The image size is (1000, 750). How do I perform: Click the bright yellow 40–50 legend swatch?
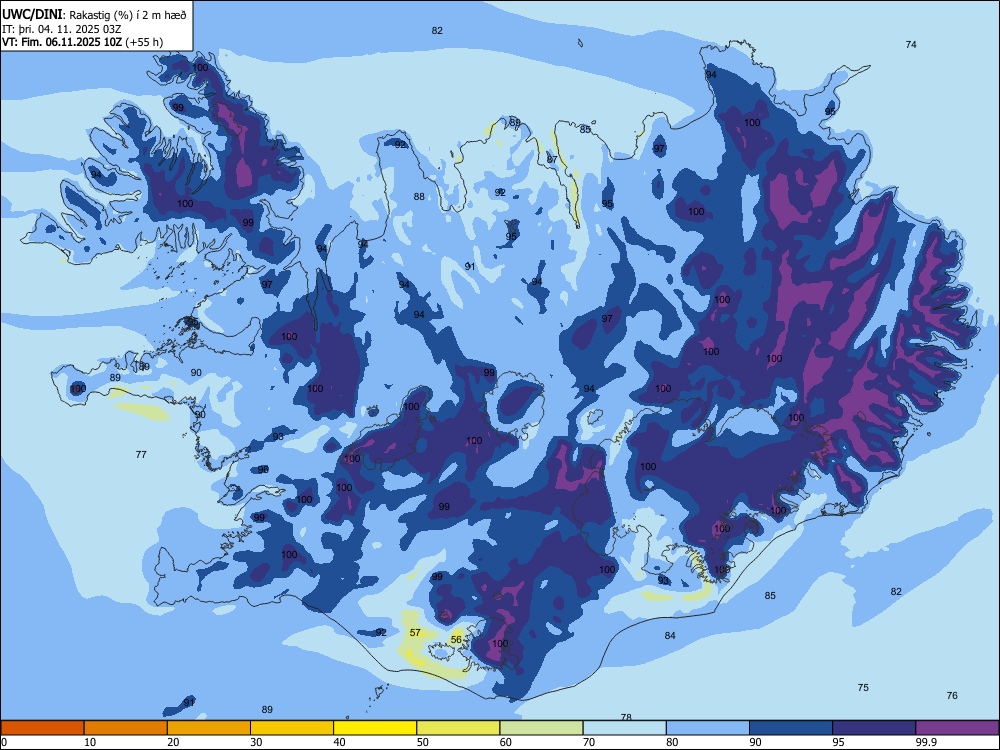coord(375,728)
